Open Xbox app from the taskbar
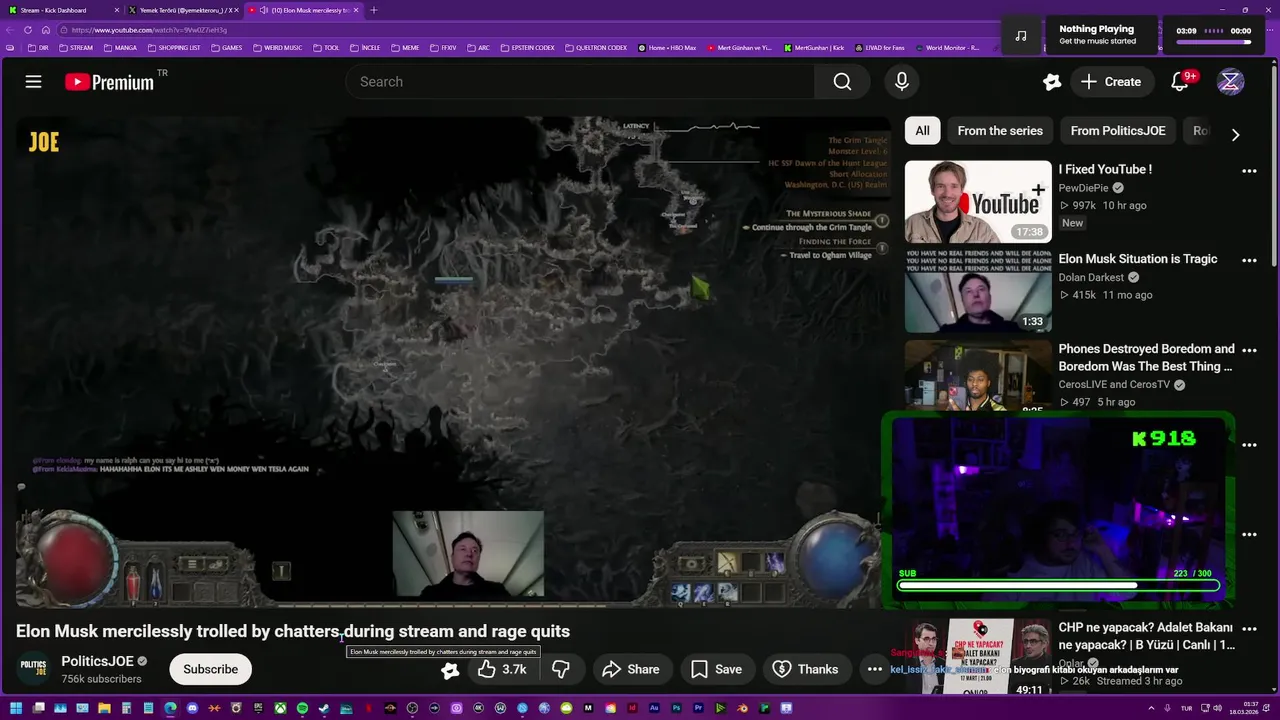1280x720 pixels. (x=280, y=708)
